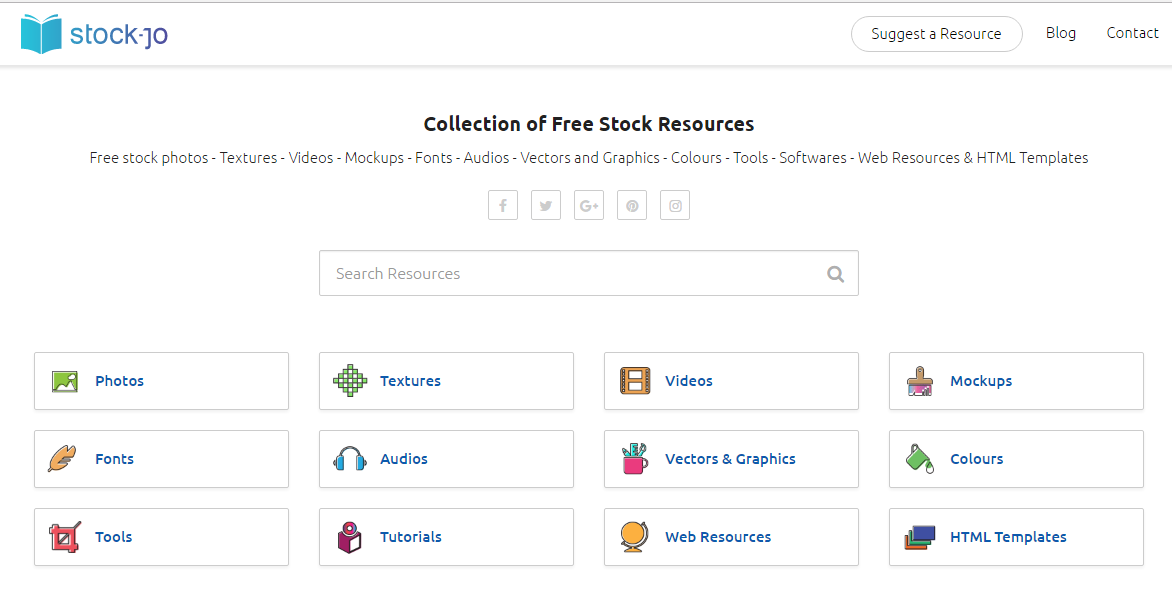Focus the Search Resources input field
This screenshot has width=1172, height=597.
[589, 273]
